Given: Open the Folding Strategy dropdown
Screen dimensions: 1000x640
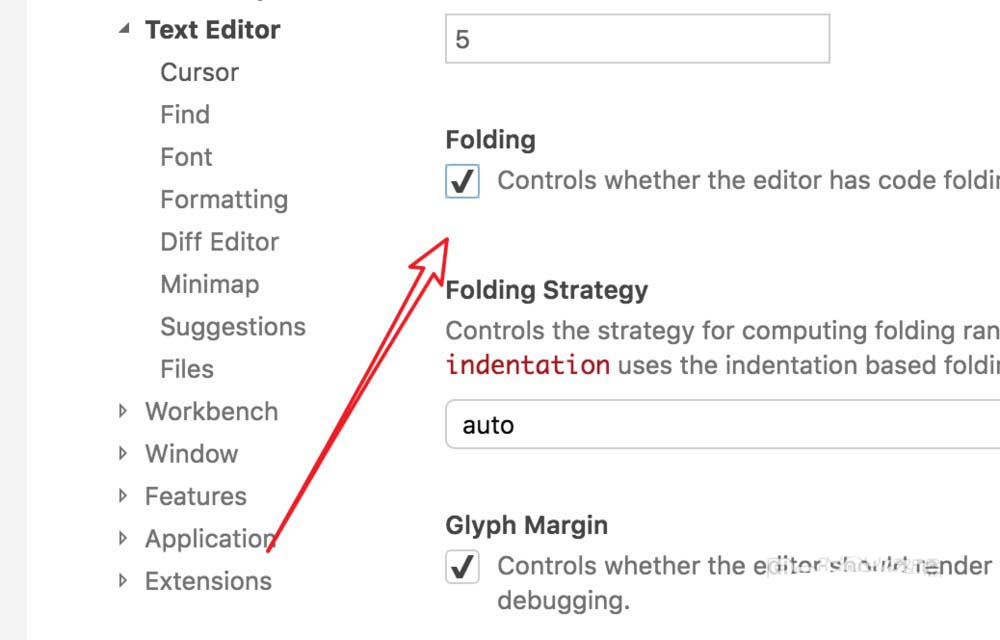Looking at the screenshot, I should (x=720, y=425).
